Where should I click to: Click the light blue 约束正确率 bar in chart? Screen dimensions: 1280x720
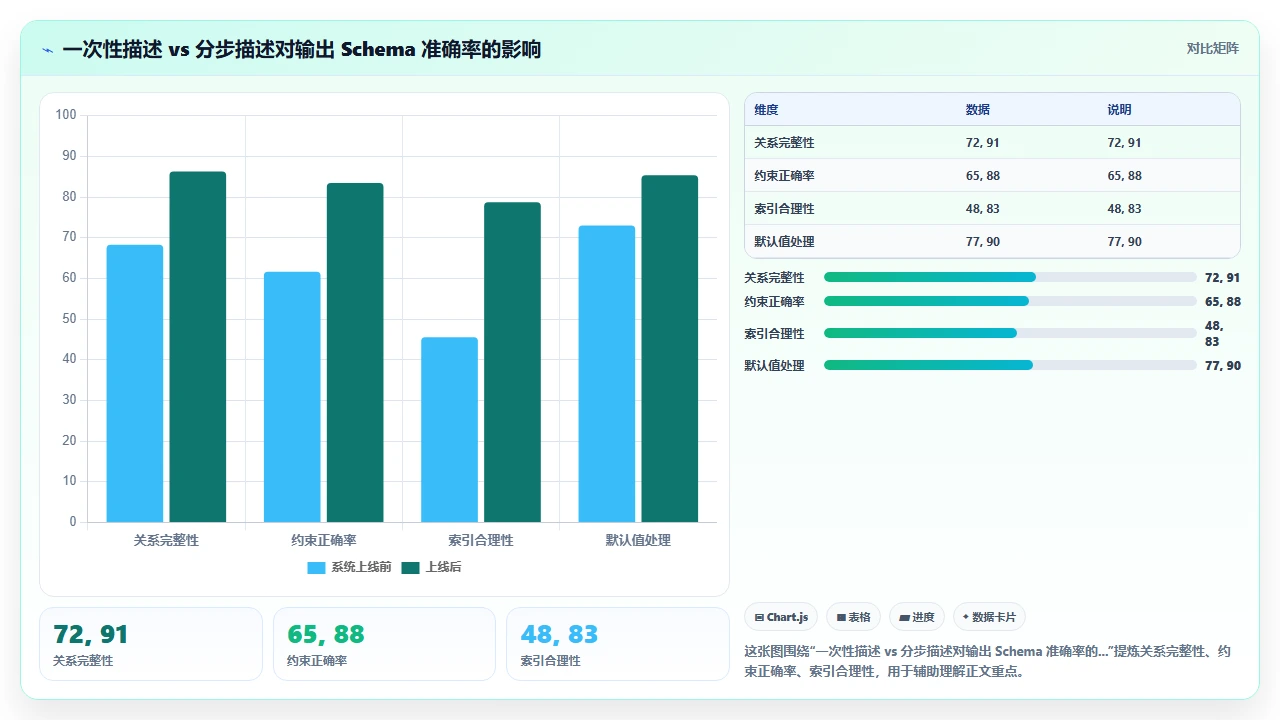click(x=292, y=397)
